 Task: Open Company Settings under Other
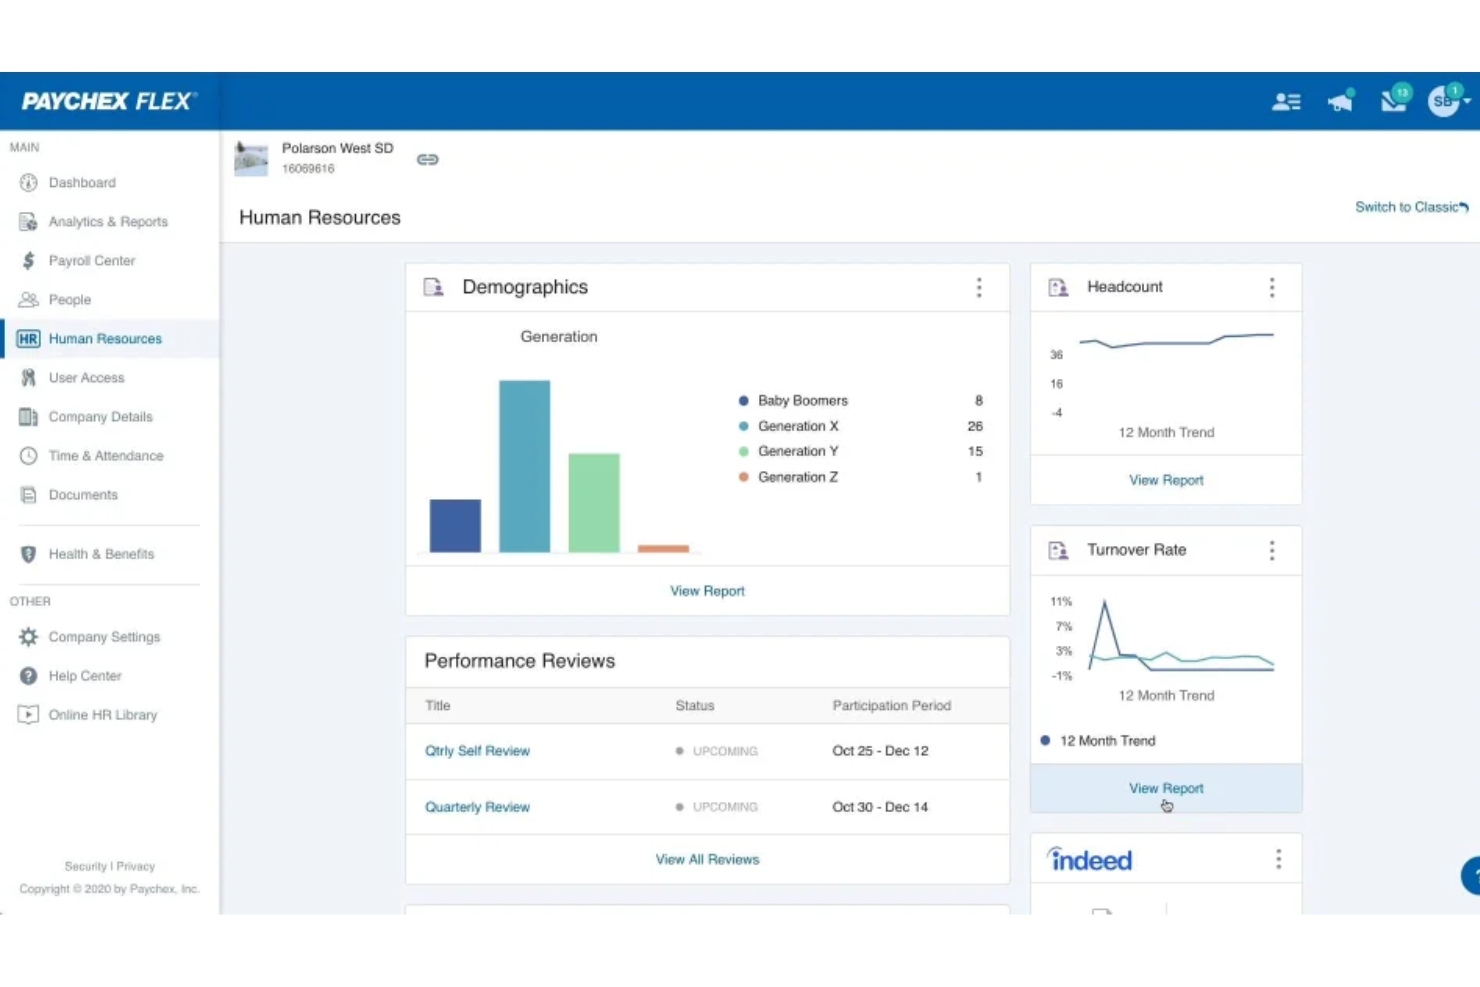click(x=104, y=636)
